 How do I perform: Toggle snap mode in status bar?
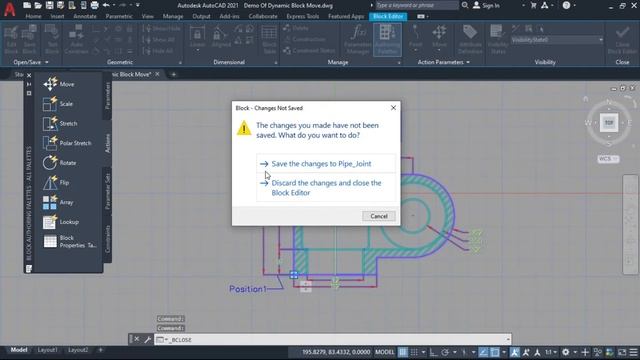pyautogui.click(x=414, y=352)
